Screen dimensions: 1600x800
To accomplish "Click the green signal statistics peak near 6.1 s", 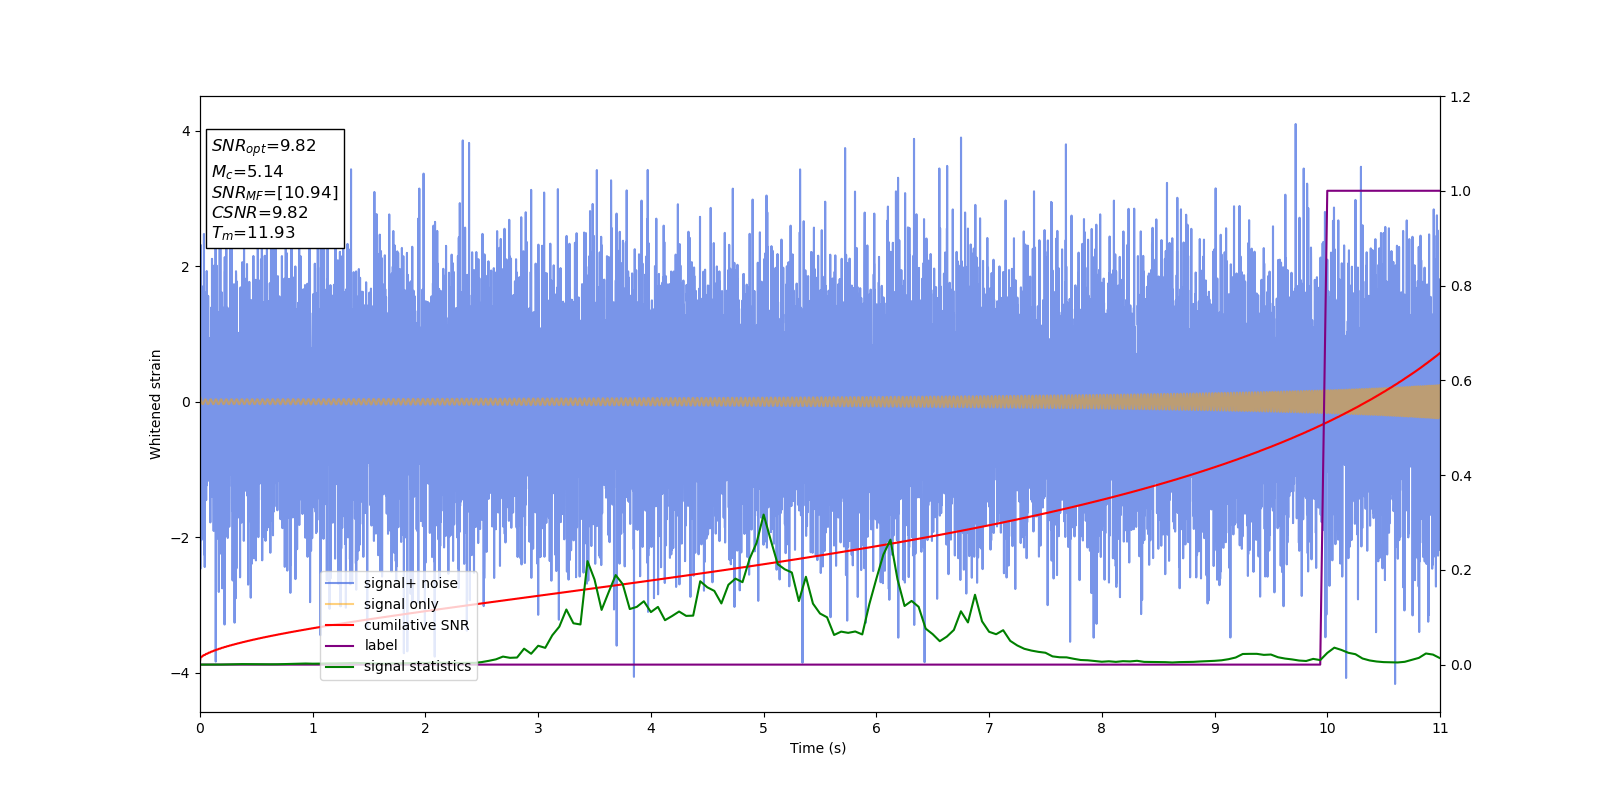I will coord(890,541).
